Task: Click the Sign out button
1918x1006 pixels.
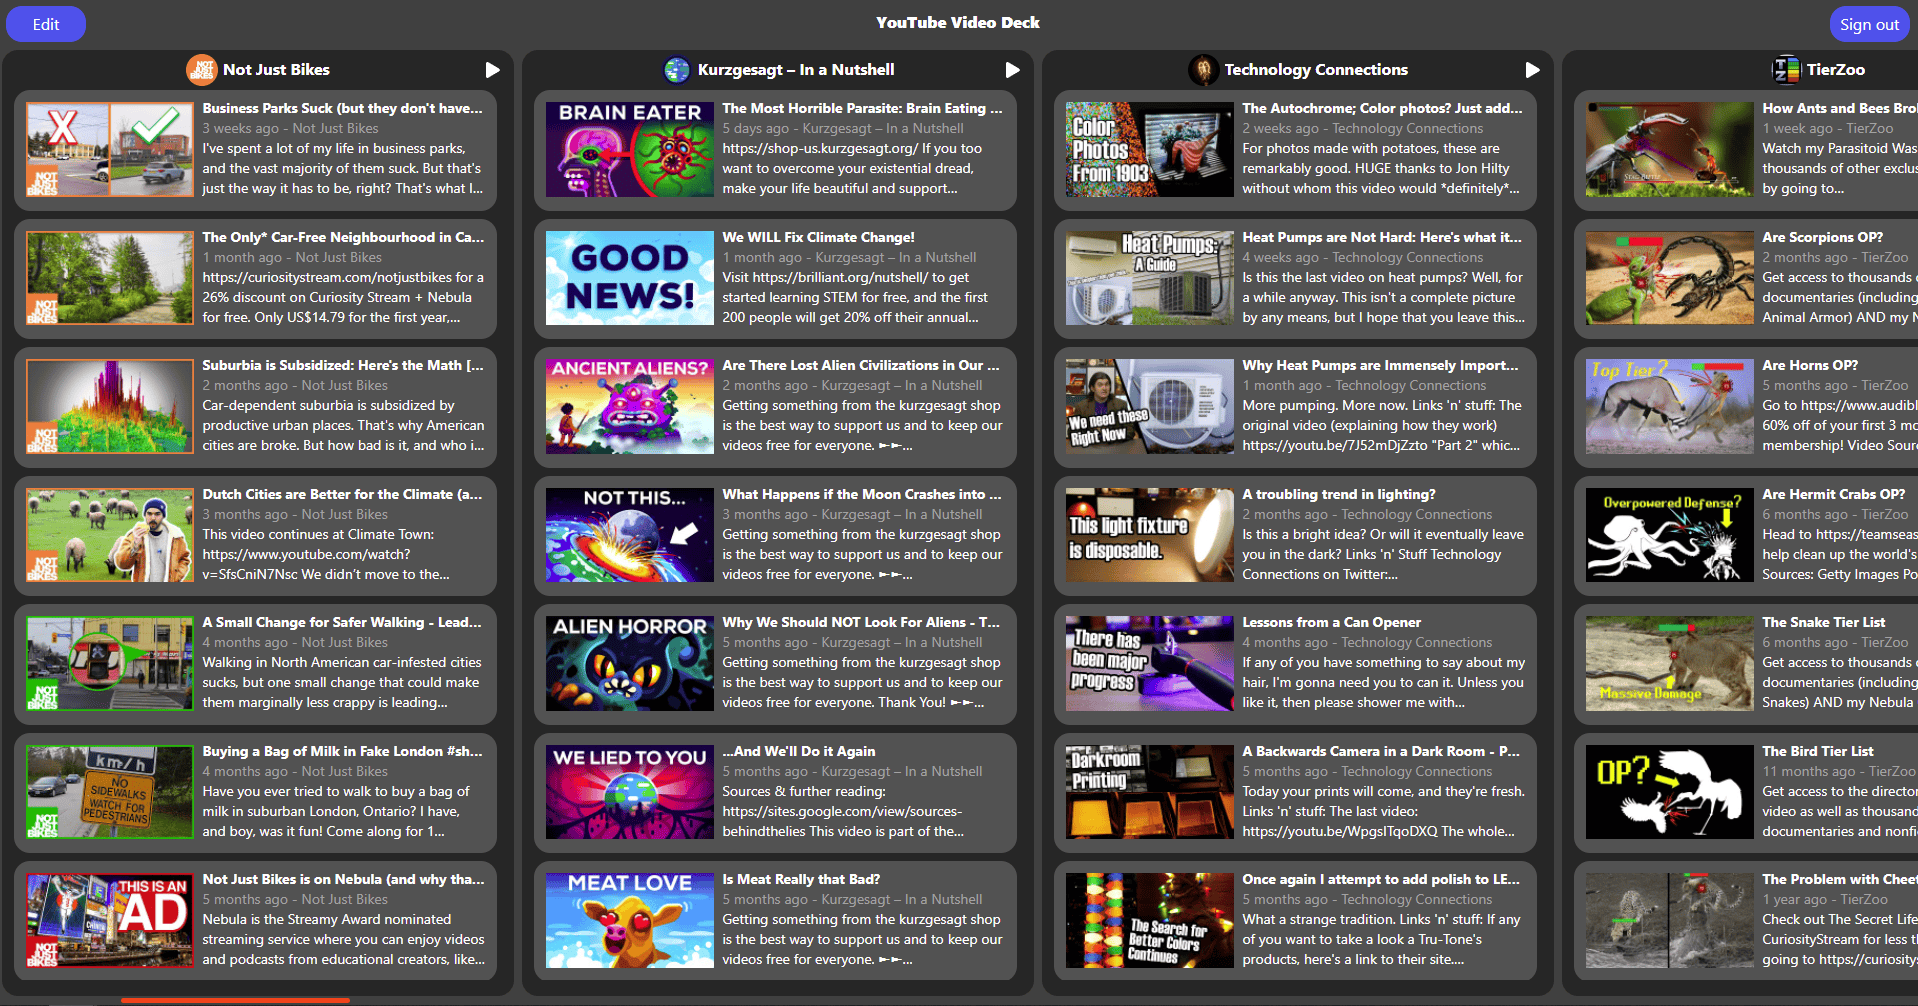Action: click(1869, 24)
